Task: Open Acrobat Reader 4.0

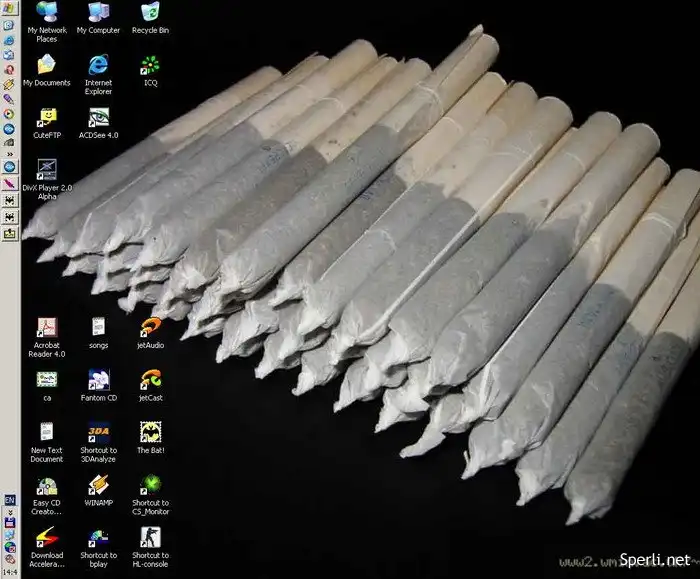Action: coord(46,328)
